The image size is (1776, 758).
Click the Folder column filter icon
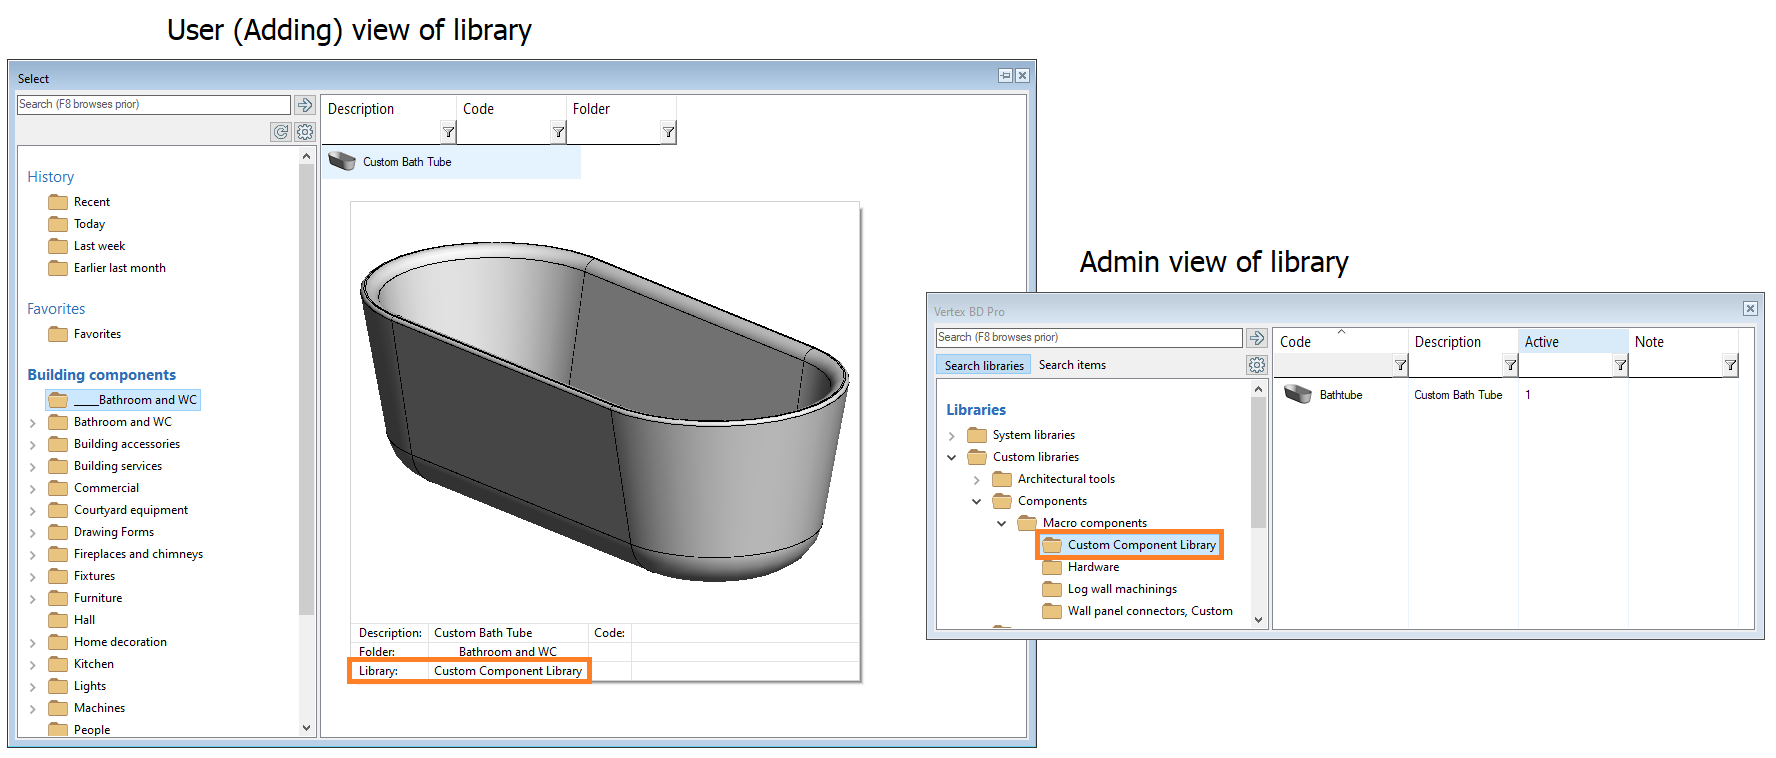click(668, 132)
